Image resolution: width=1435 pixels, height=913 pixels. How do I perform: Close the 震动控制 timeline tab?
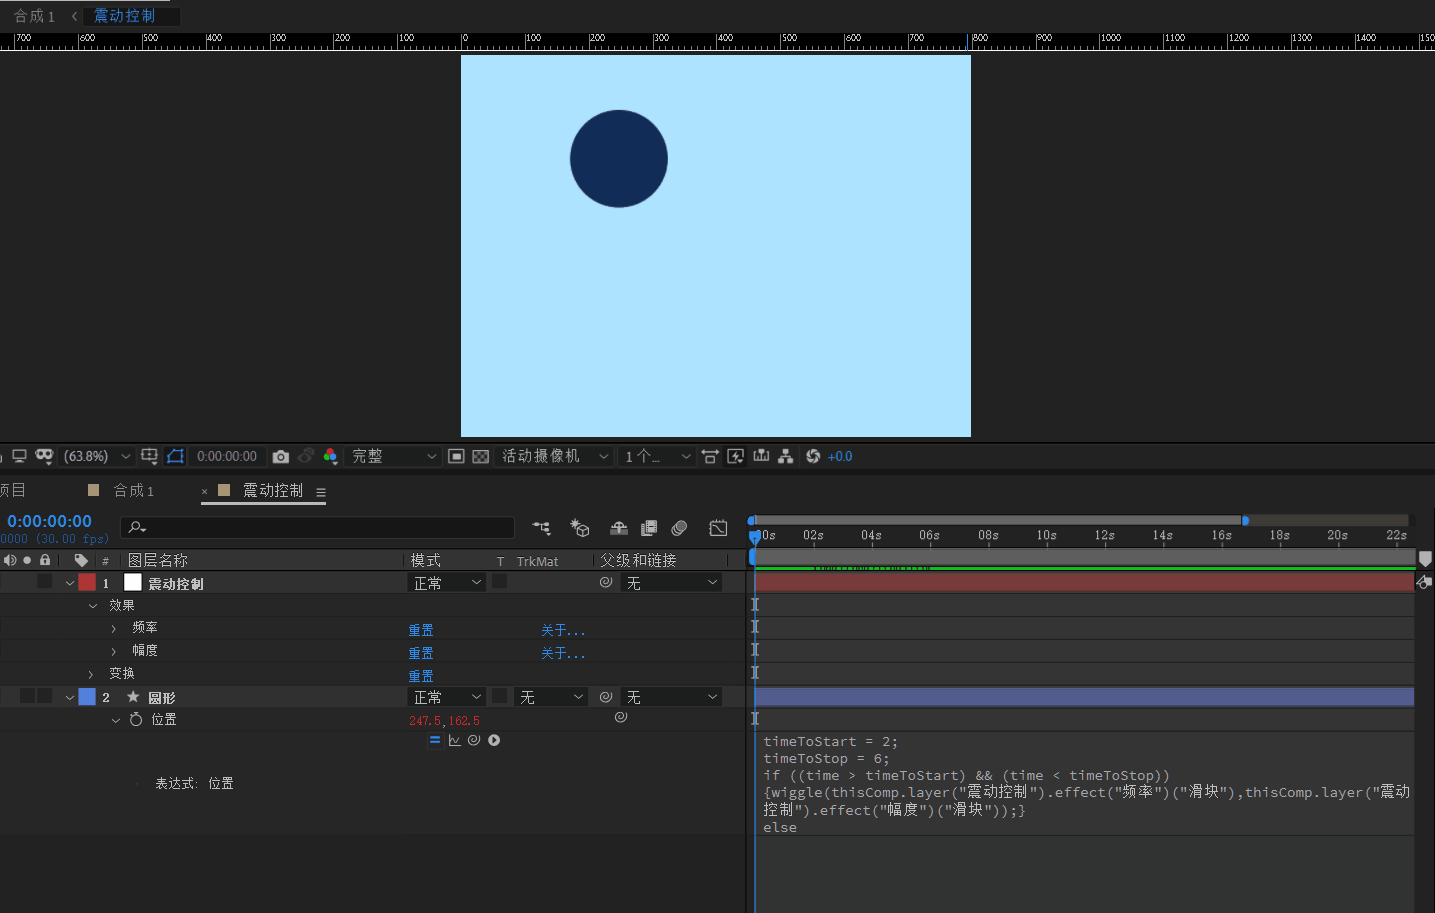[x=204, y=491]
